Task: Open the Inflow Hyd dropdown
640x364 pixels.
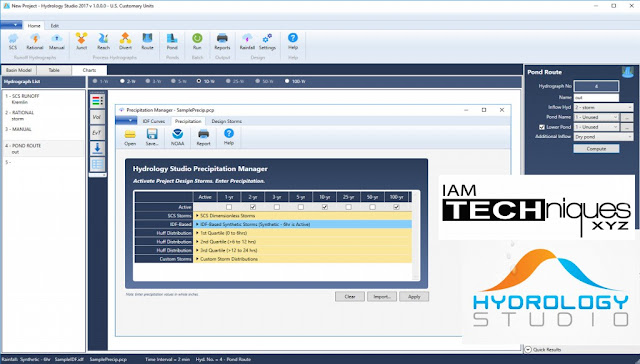Action: click(x=604, y=107)
